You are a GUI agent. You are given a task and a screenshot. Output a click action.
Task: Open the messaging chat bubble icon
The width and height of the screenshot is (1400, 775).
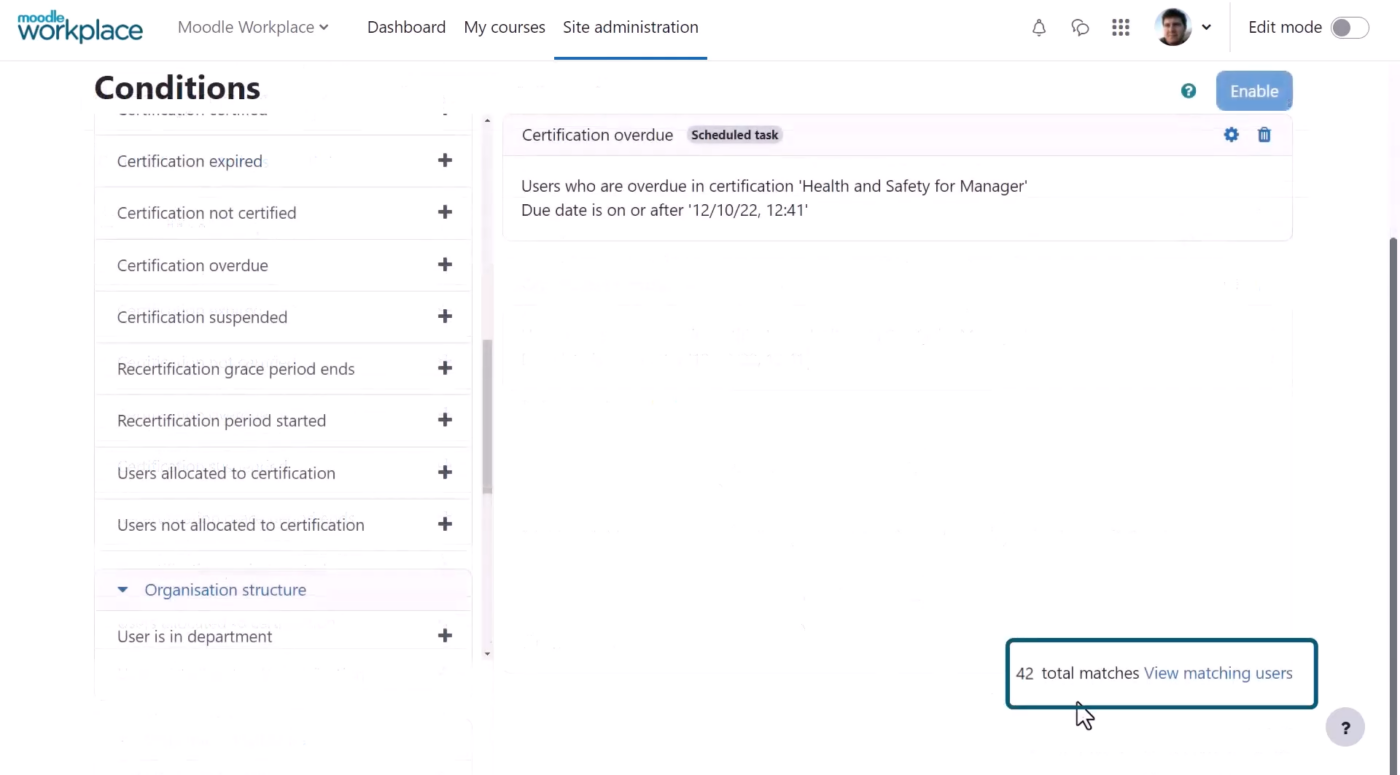1080,27
